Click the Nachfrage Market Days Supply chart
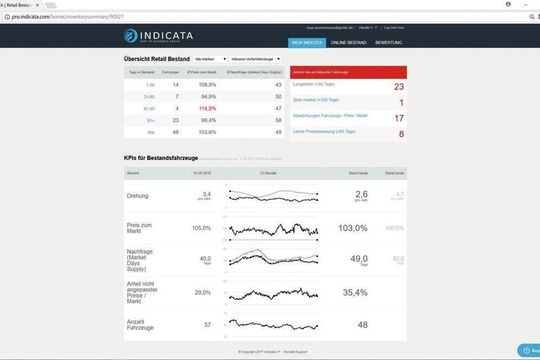This screenshot has width=540, height=360. (x=273, y=260)
